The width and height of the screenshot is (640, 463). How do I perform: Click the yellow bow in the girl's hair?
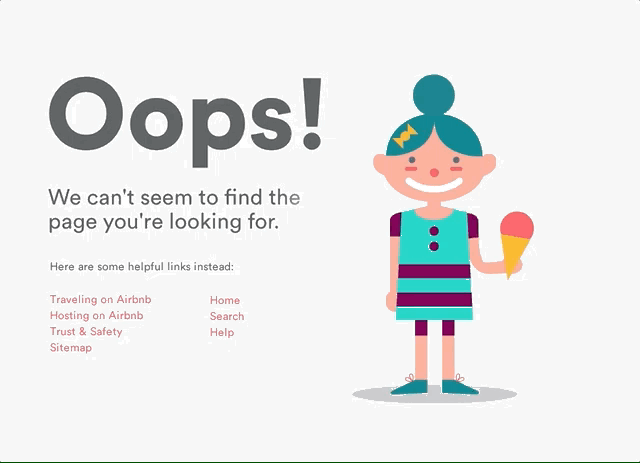click(404, 136)
